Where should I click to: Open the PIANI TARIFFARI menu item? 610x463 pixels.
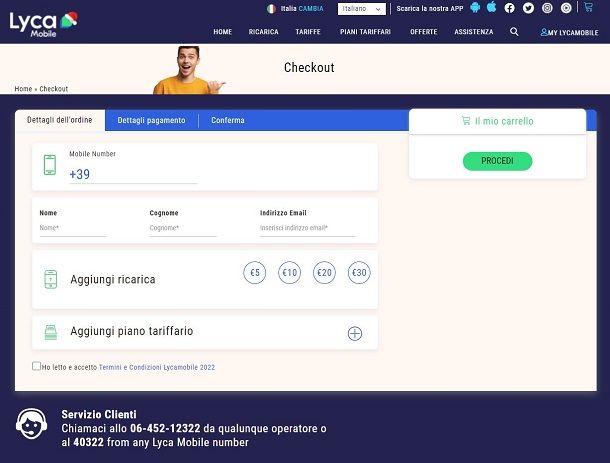coord(365,32)
